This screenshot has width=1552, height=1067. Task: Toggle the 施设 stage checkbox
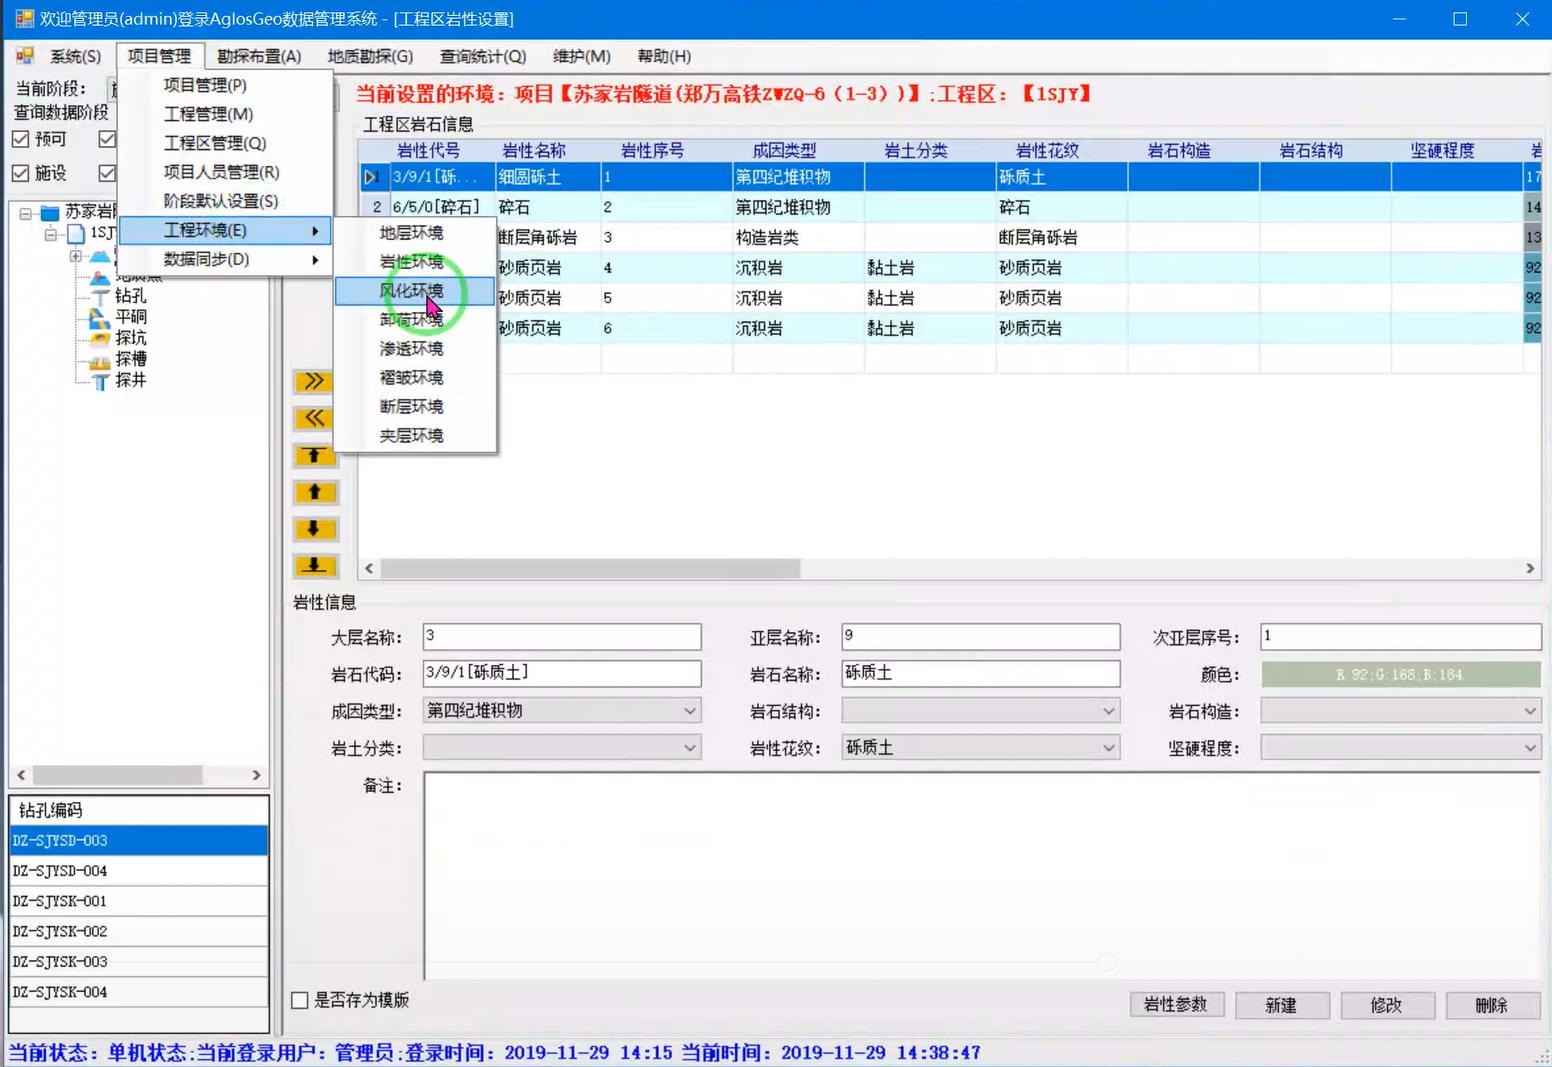(21, 173)
